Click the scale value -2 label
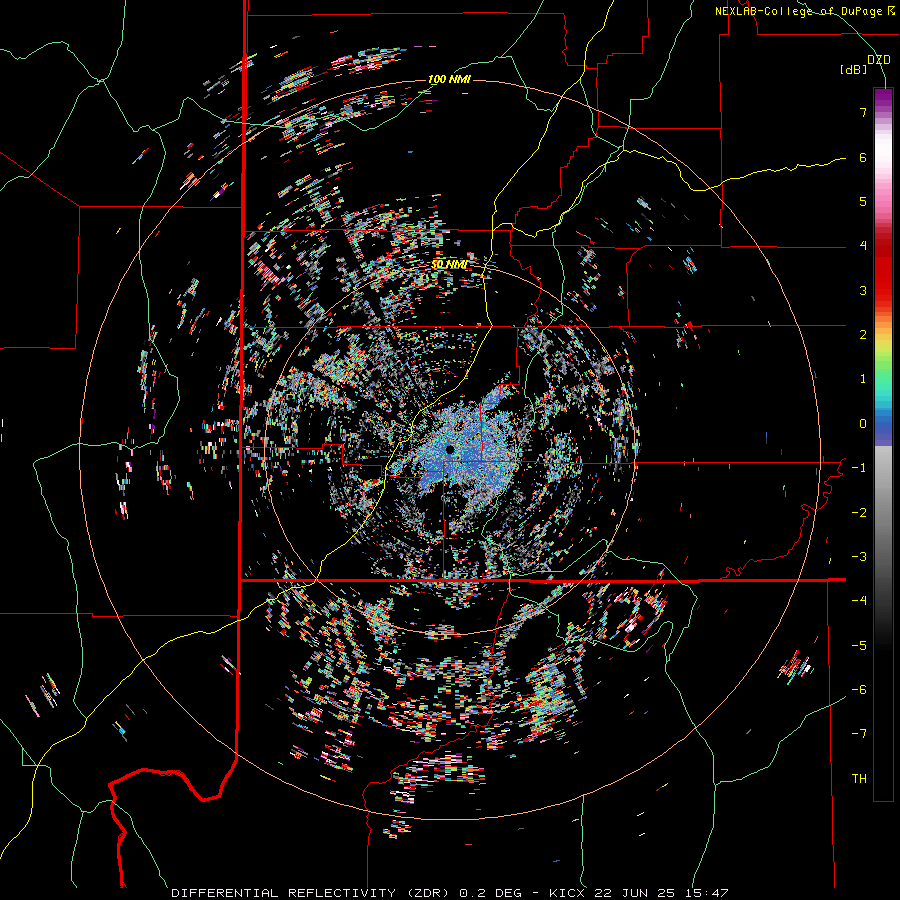Screen dimensions: 900x900 point(859,513)
